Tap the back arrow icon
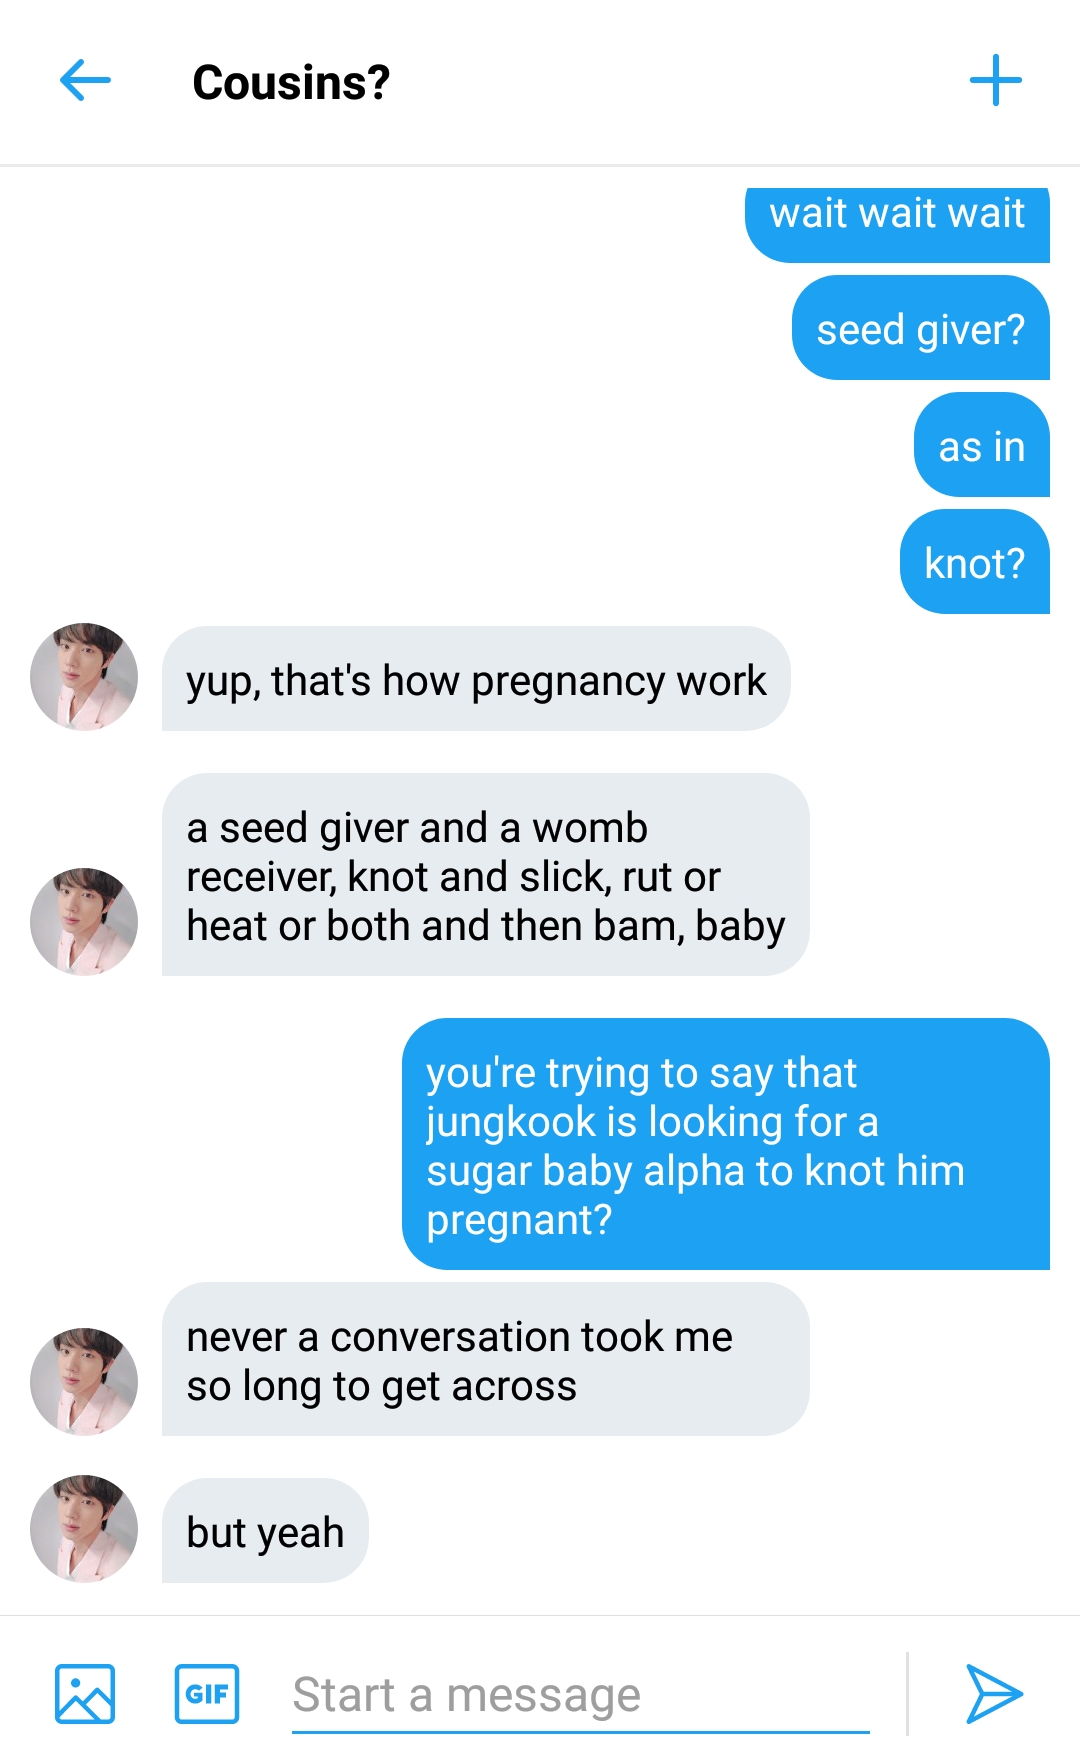 pyautogui.click(x=85, y=80)
